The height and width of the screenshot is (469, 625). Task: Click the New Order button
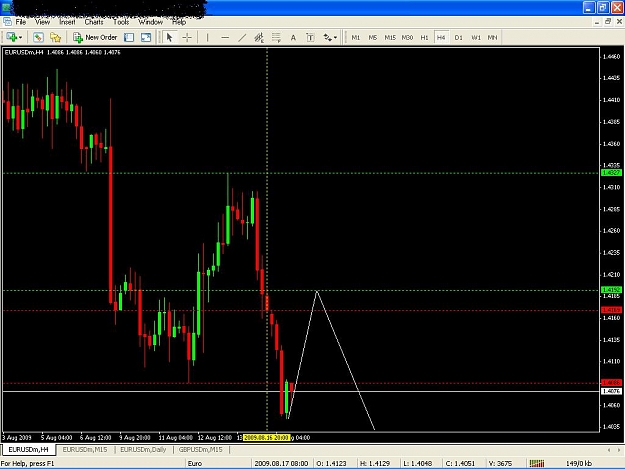95,37
